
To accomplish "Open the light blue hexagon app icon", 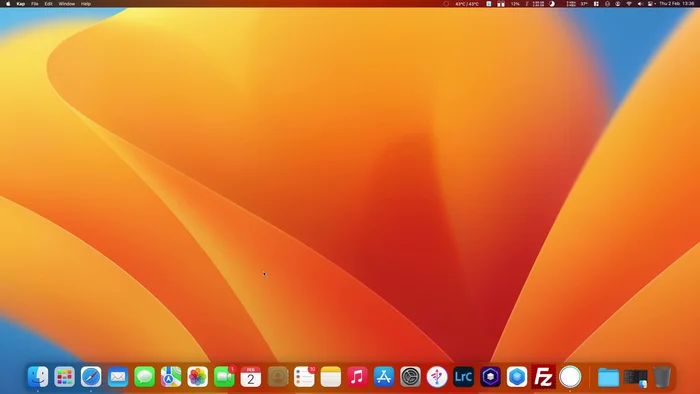I will point(517,377).
